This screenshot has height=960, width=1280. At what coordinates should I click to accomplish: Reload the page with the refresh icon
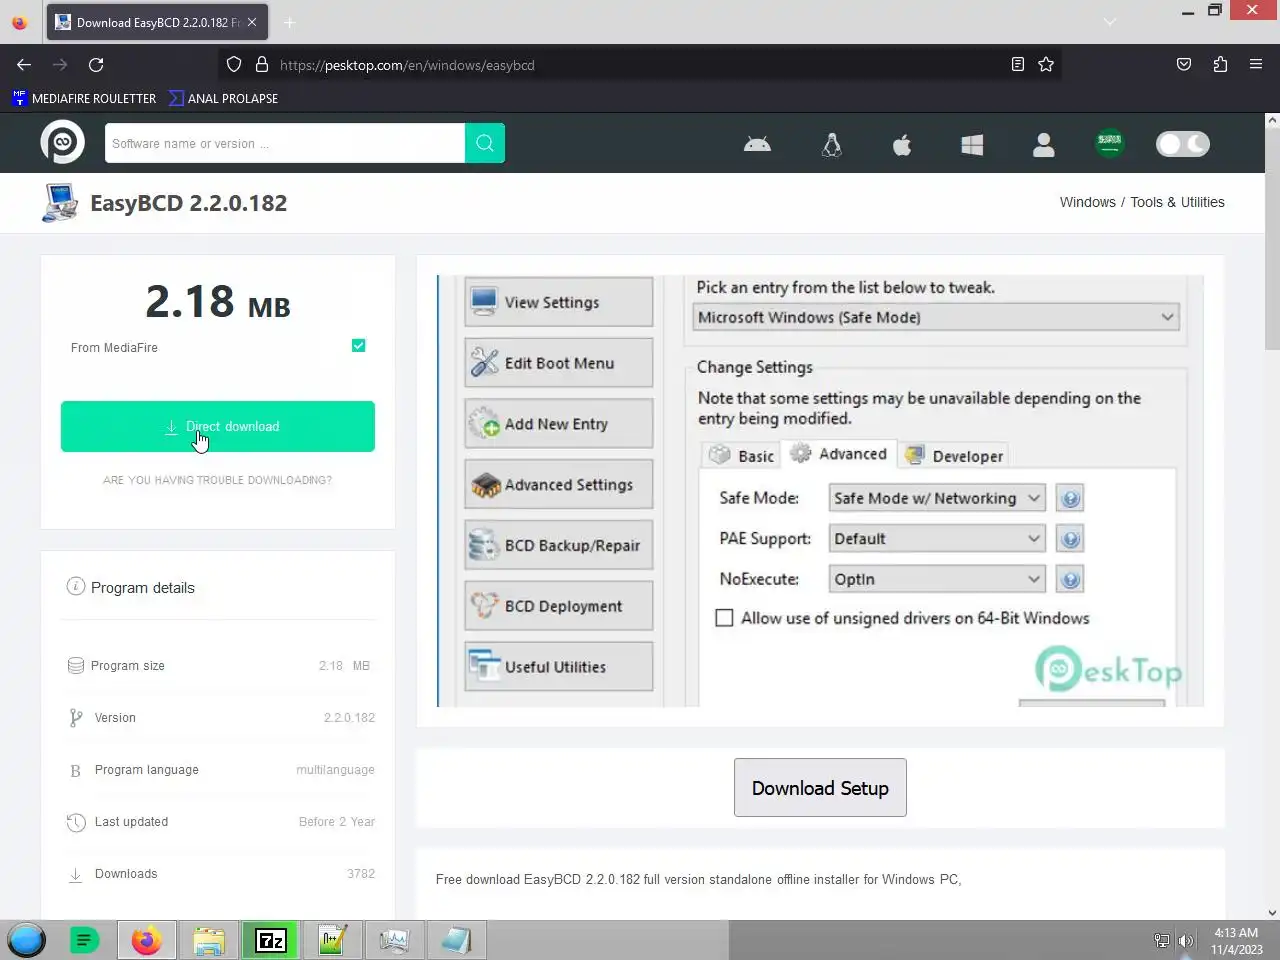tap(96, 65)
